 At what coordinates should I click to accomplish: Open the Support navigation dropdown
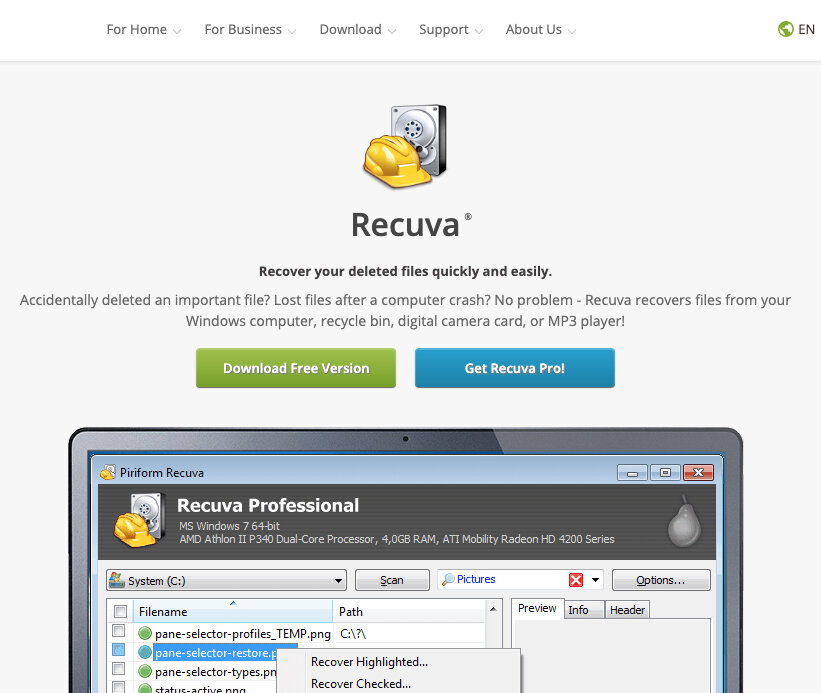click(x=451, y=30)
